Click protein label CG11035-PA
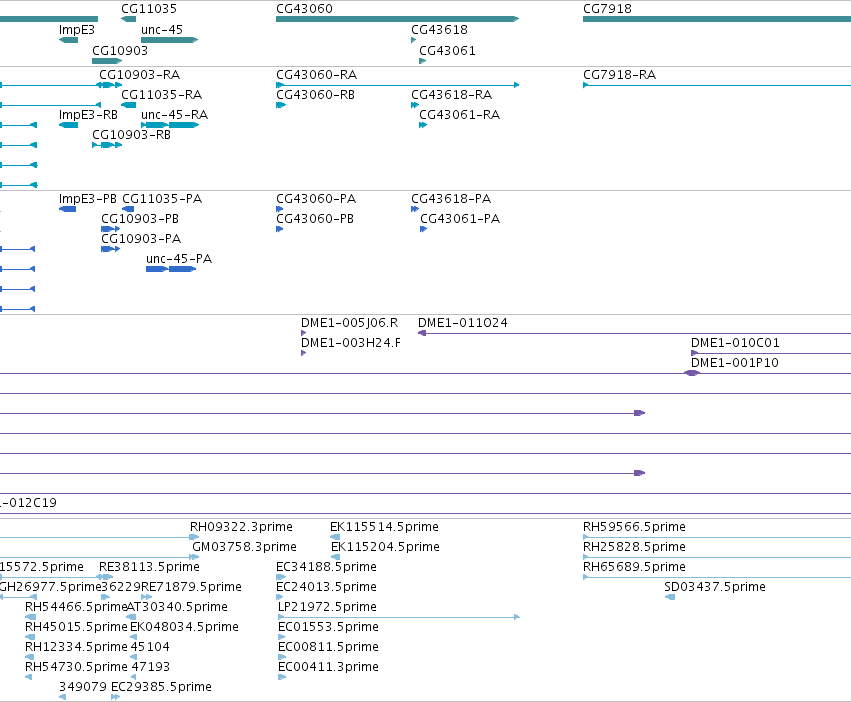The height and width of the screenshot is (702, 851). 162,199
